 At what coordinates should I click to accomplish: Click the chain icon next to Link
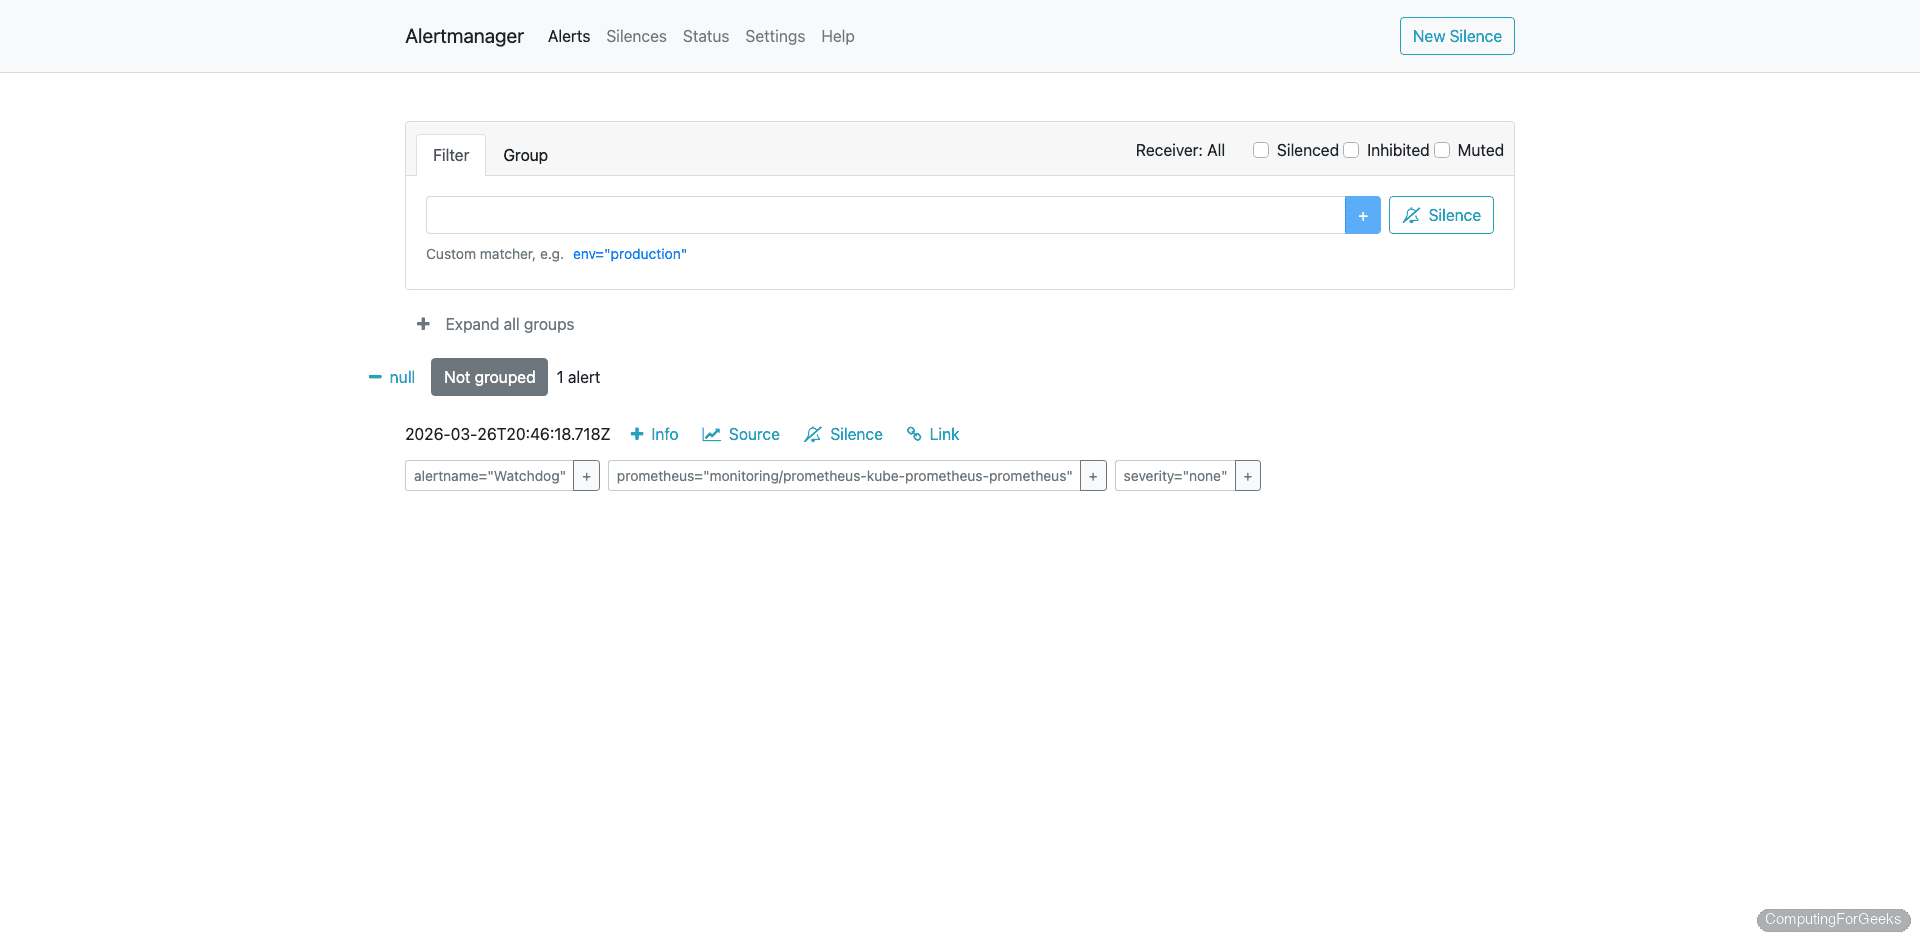click(x=913, y=434)
